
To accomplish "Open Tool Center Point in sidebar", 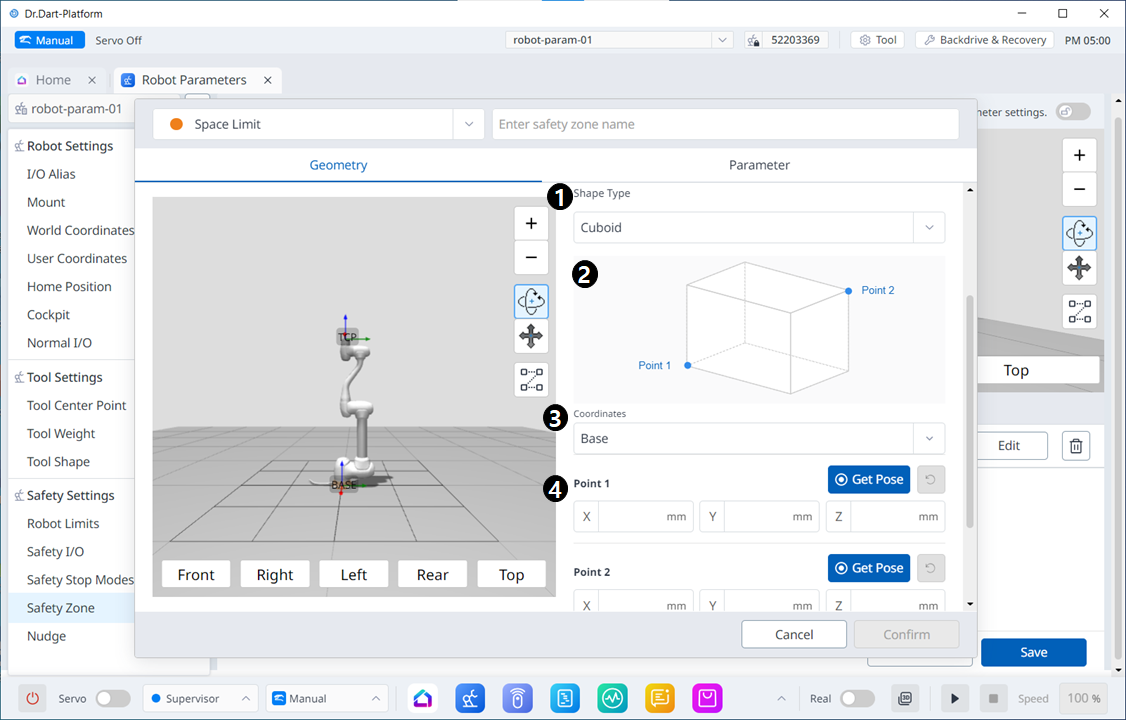I will click(x=76, y=405).
